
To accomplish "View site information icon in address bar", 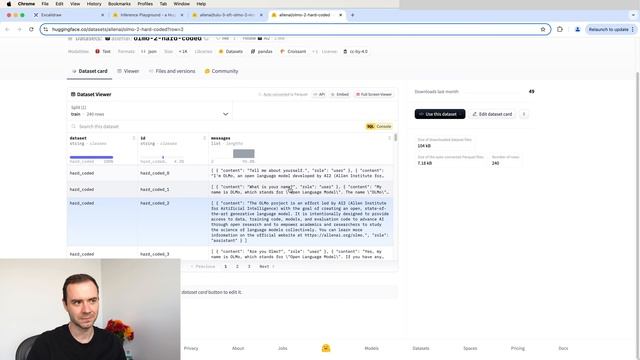I will pos(46,29).
